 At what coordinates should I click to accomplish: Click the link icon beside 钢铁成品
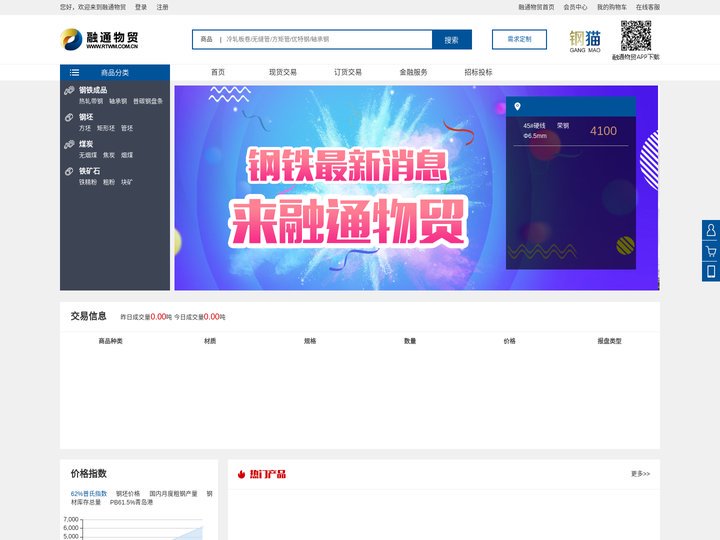[69, 90]
